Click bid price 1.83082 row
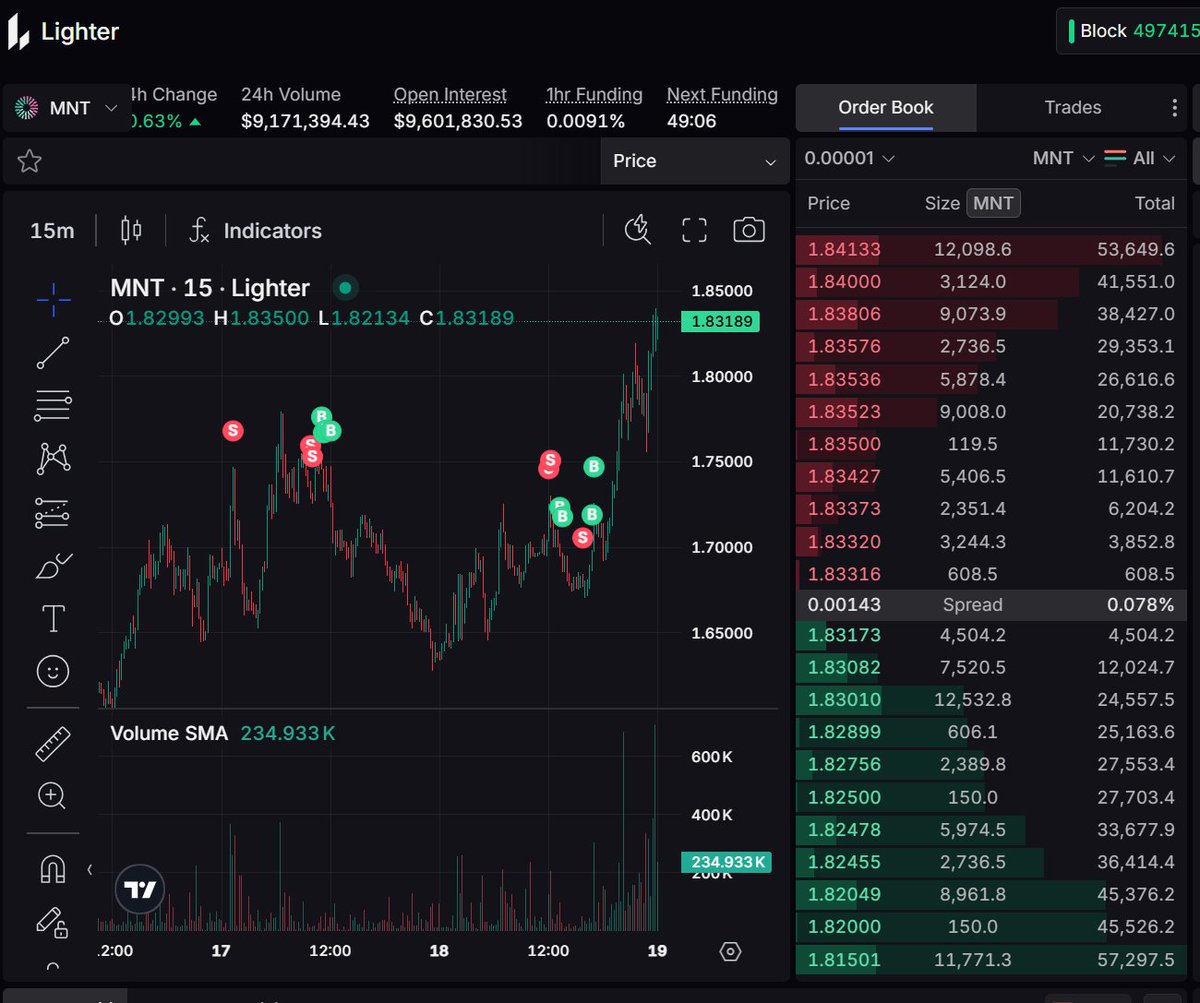1200x1003 pixels. 993,667
